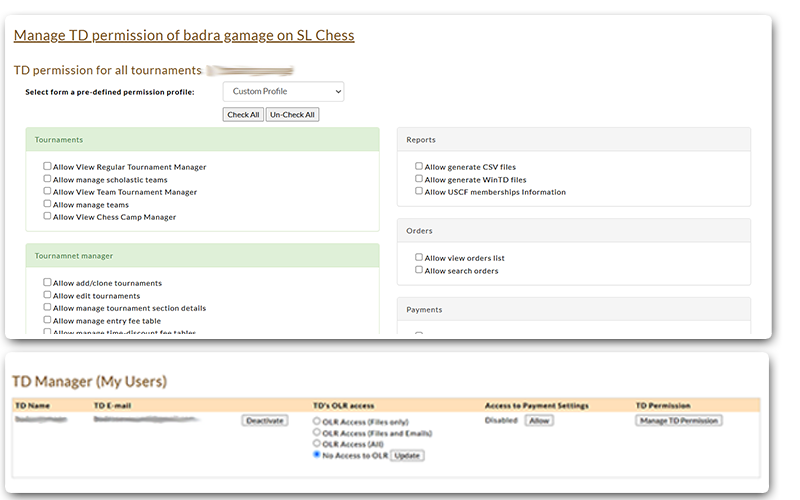Enable Allow View Regular Tournament Manager
This screenshot has width=800, height=500.
(47, 167)
